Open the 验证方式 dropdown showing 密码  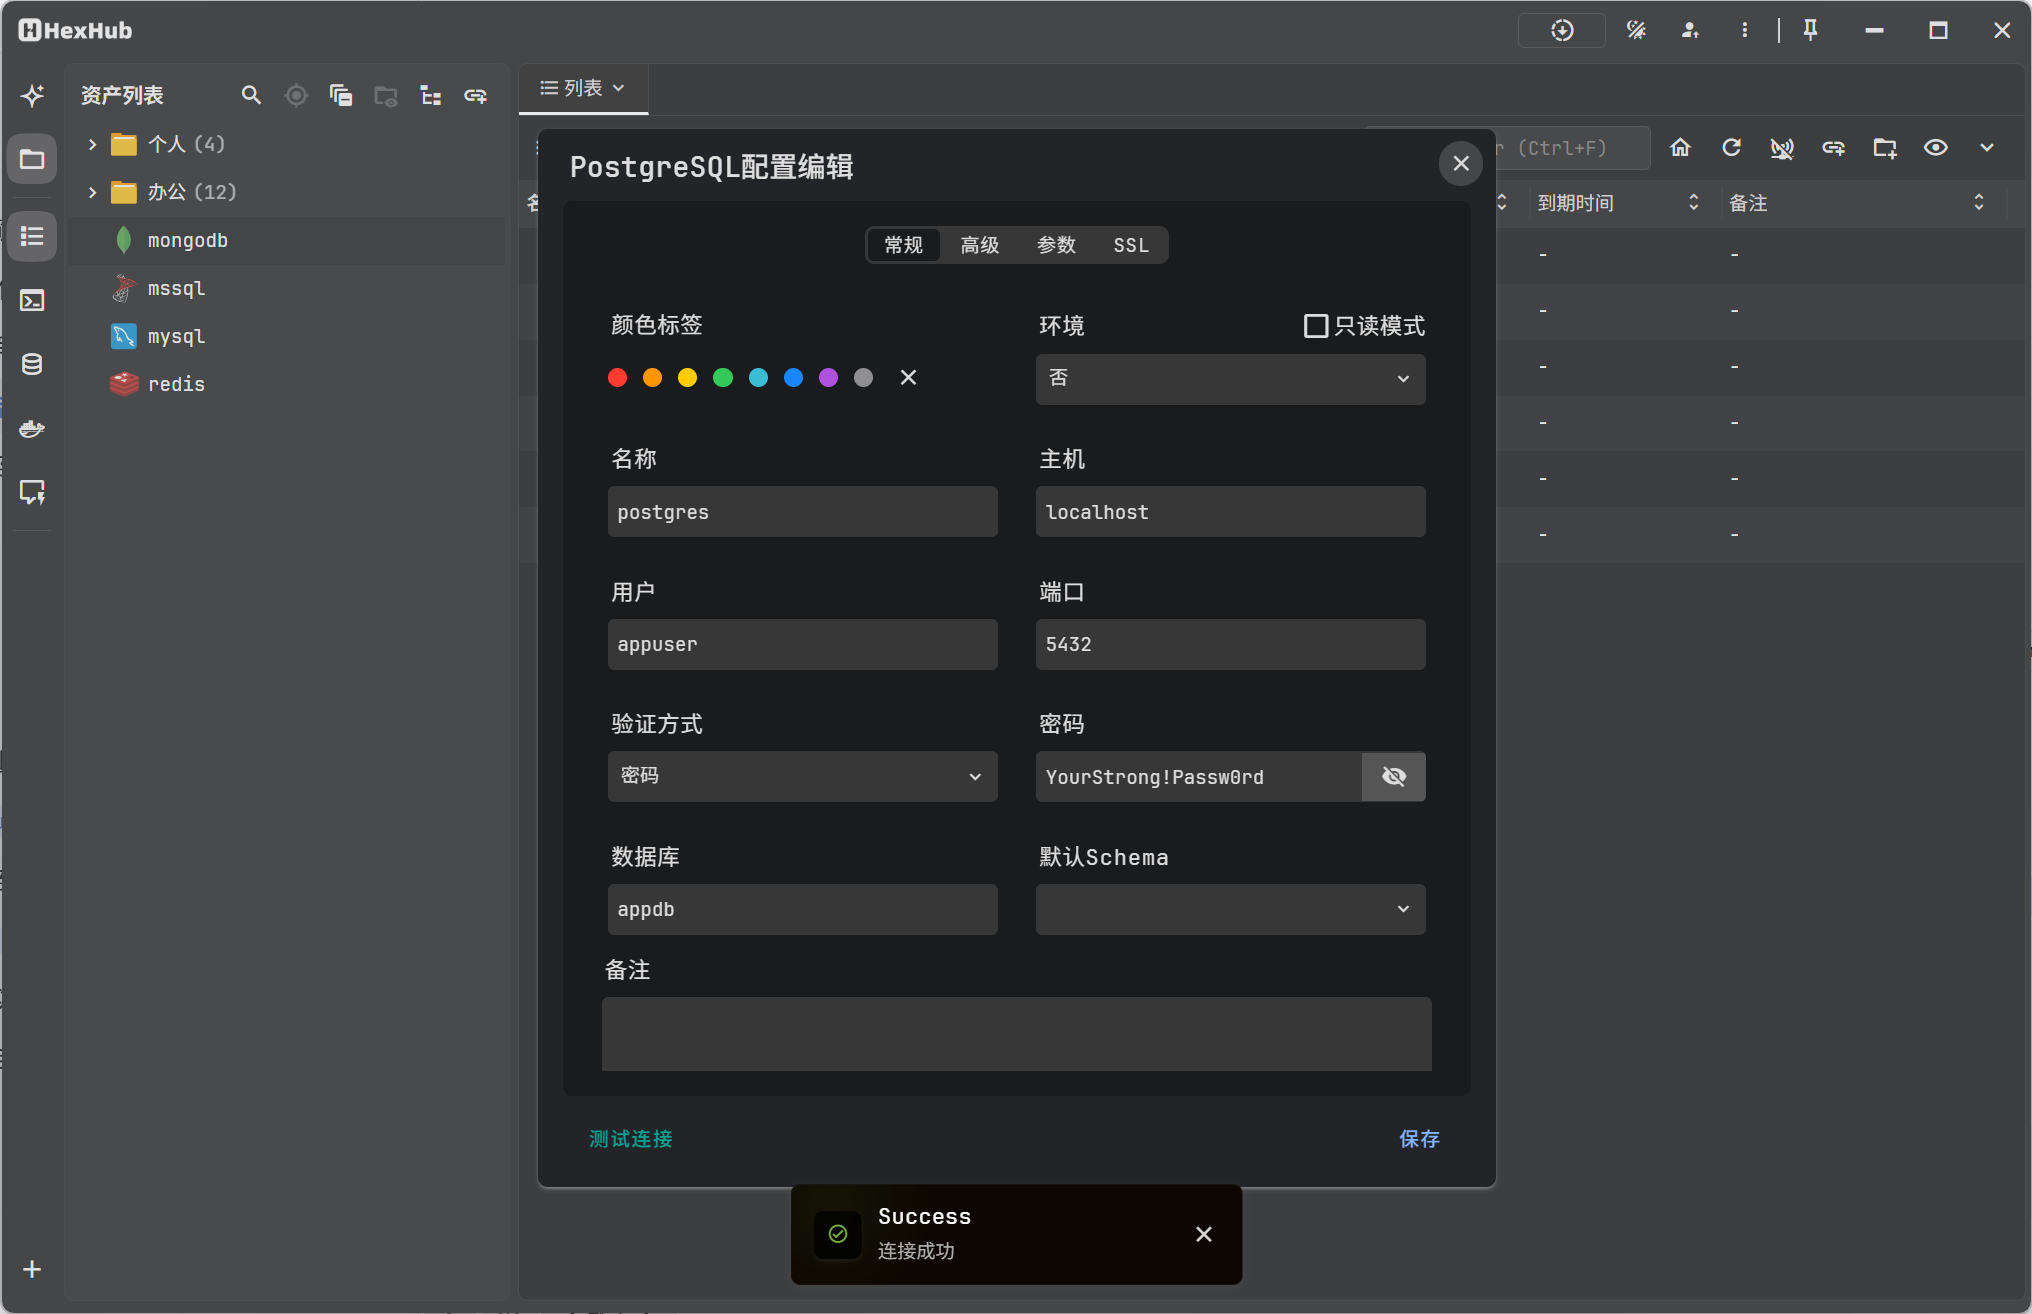click(x=802, y=777)
